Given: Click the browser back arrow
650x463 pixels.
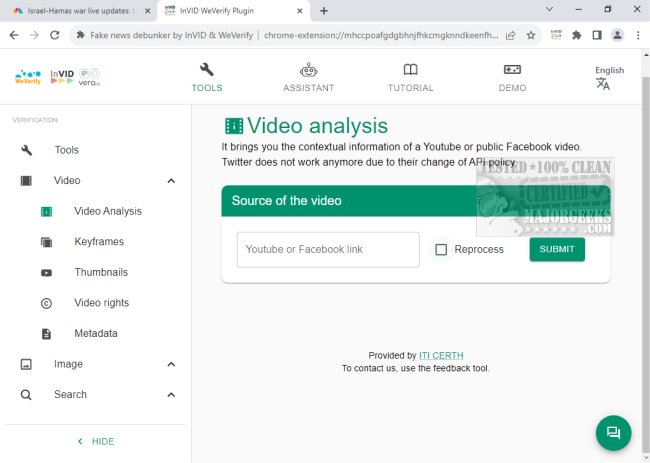Looking at the screenshot, I should click(14, 35).
